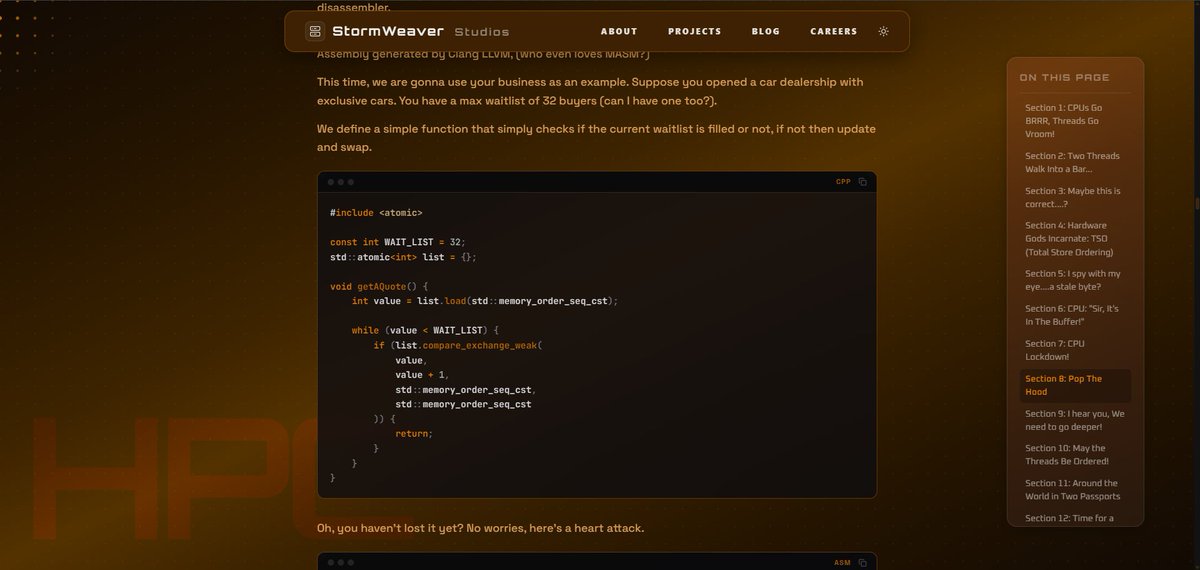This screenshot has width=1200, height=570.
Task: Click the 'void getAQuote() {' line
Action: point(379,286)
